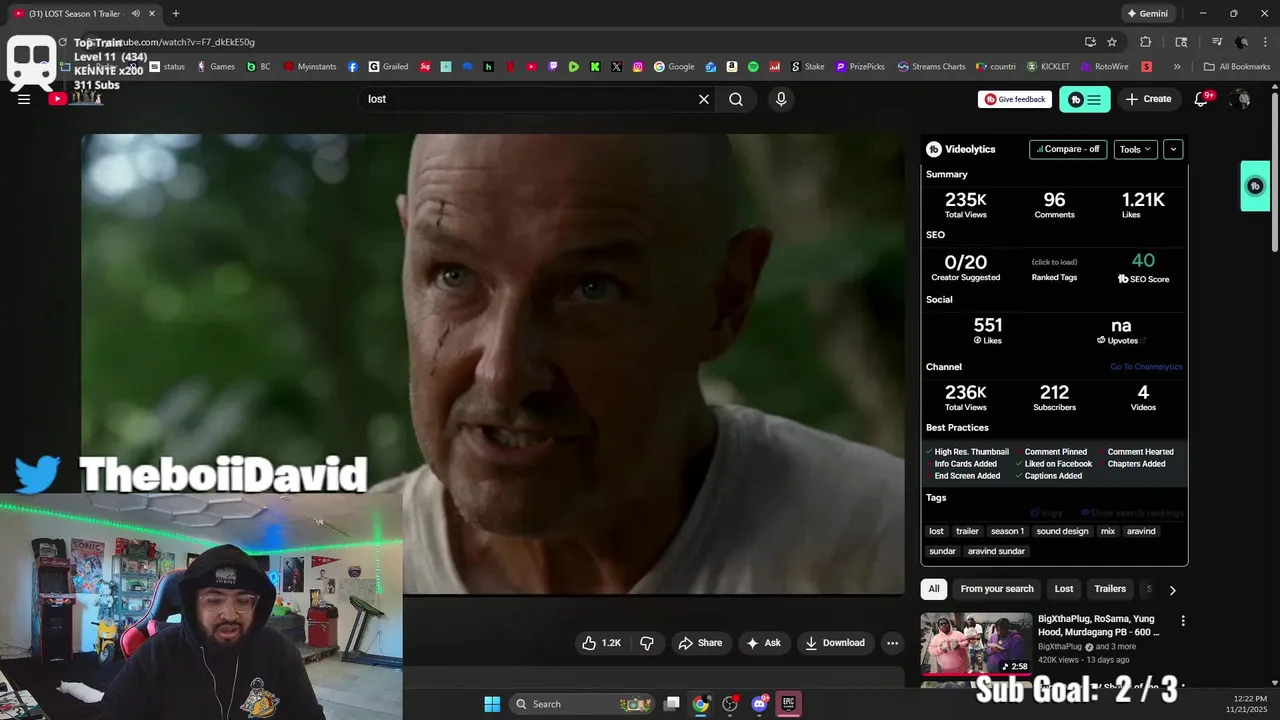This screenshot has width=1280, height=720.
Task: Click the Ask button under the video
Action: coord(763,643)
